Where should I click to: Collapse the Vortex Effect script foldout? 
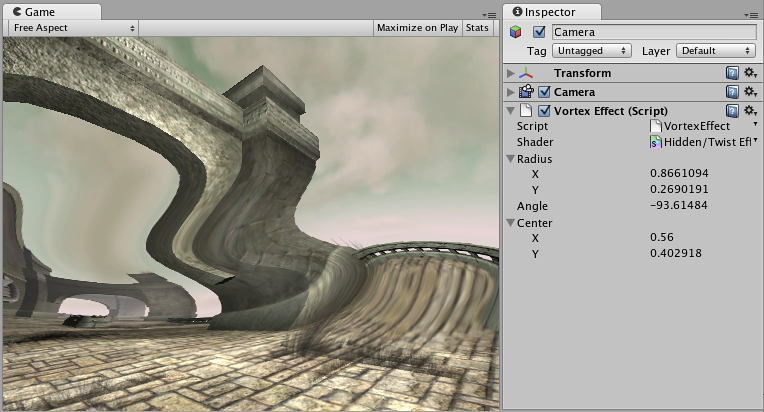[x=511, y=111]
